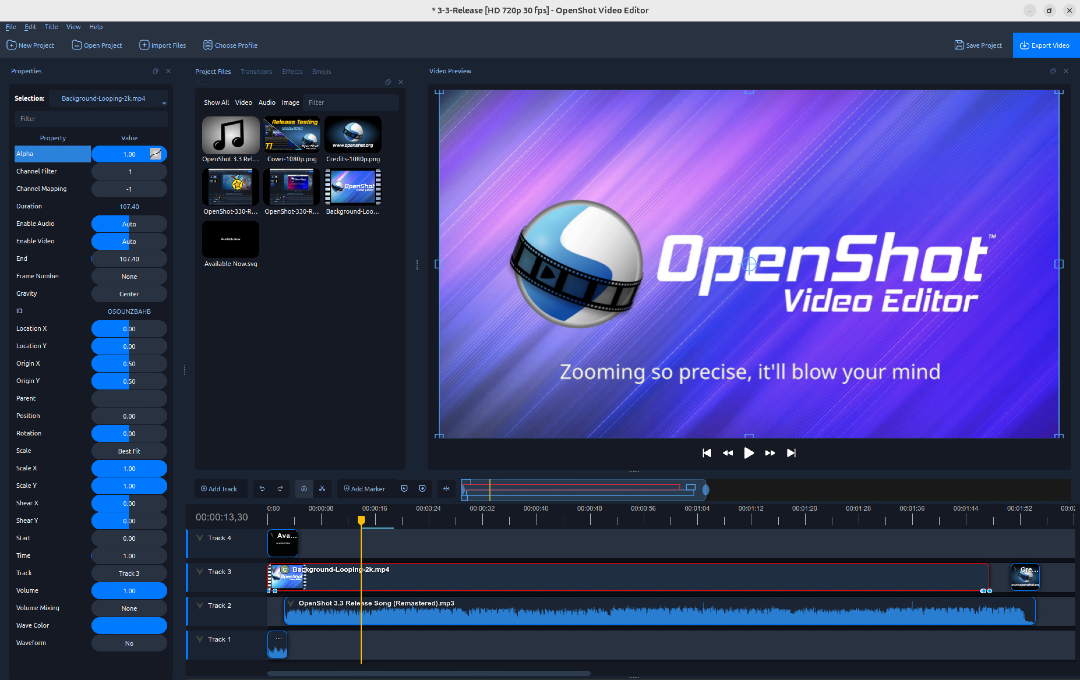Click the Redo arrow icon
The width and height of the screenshot is (1080, 680).
click(280, 488)
